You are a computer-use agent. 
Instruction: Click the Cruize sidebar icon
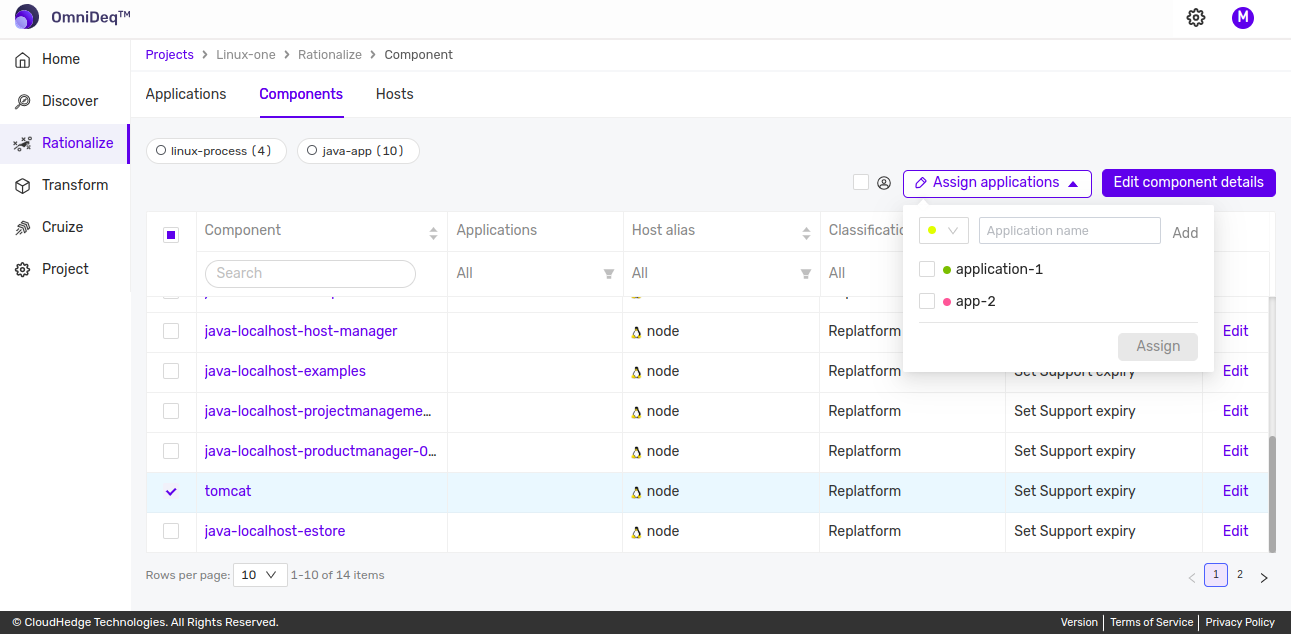tap(22, 228)
